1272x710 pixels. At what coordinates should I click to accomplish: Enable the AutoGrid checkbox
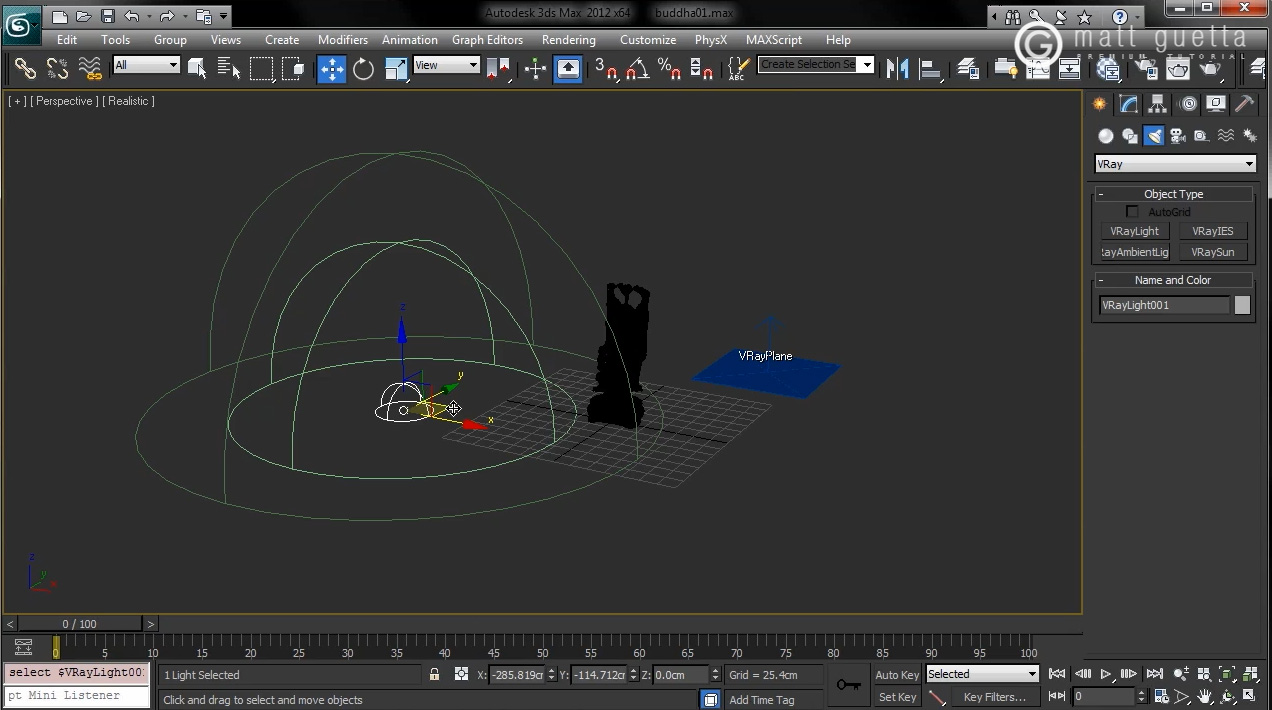click(1132, 212)
